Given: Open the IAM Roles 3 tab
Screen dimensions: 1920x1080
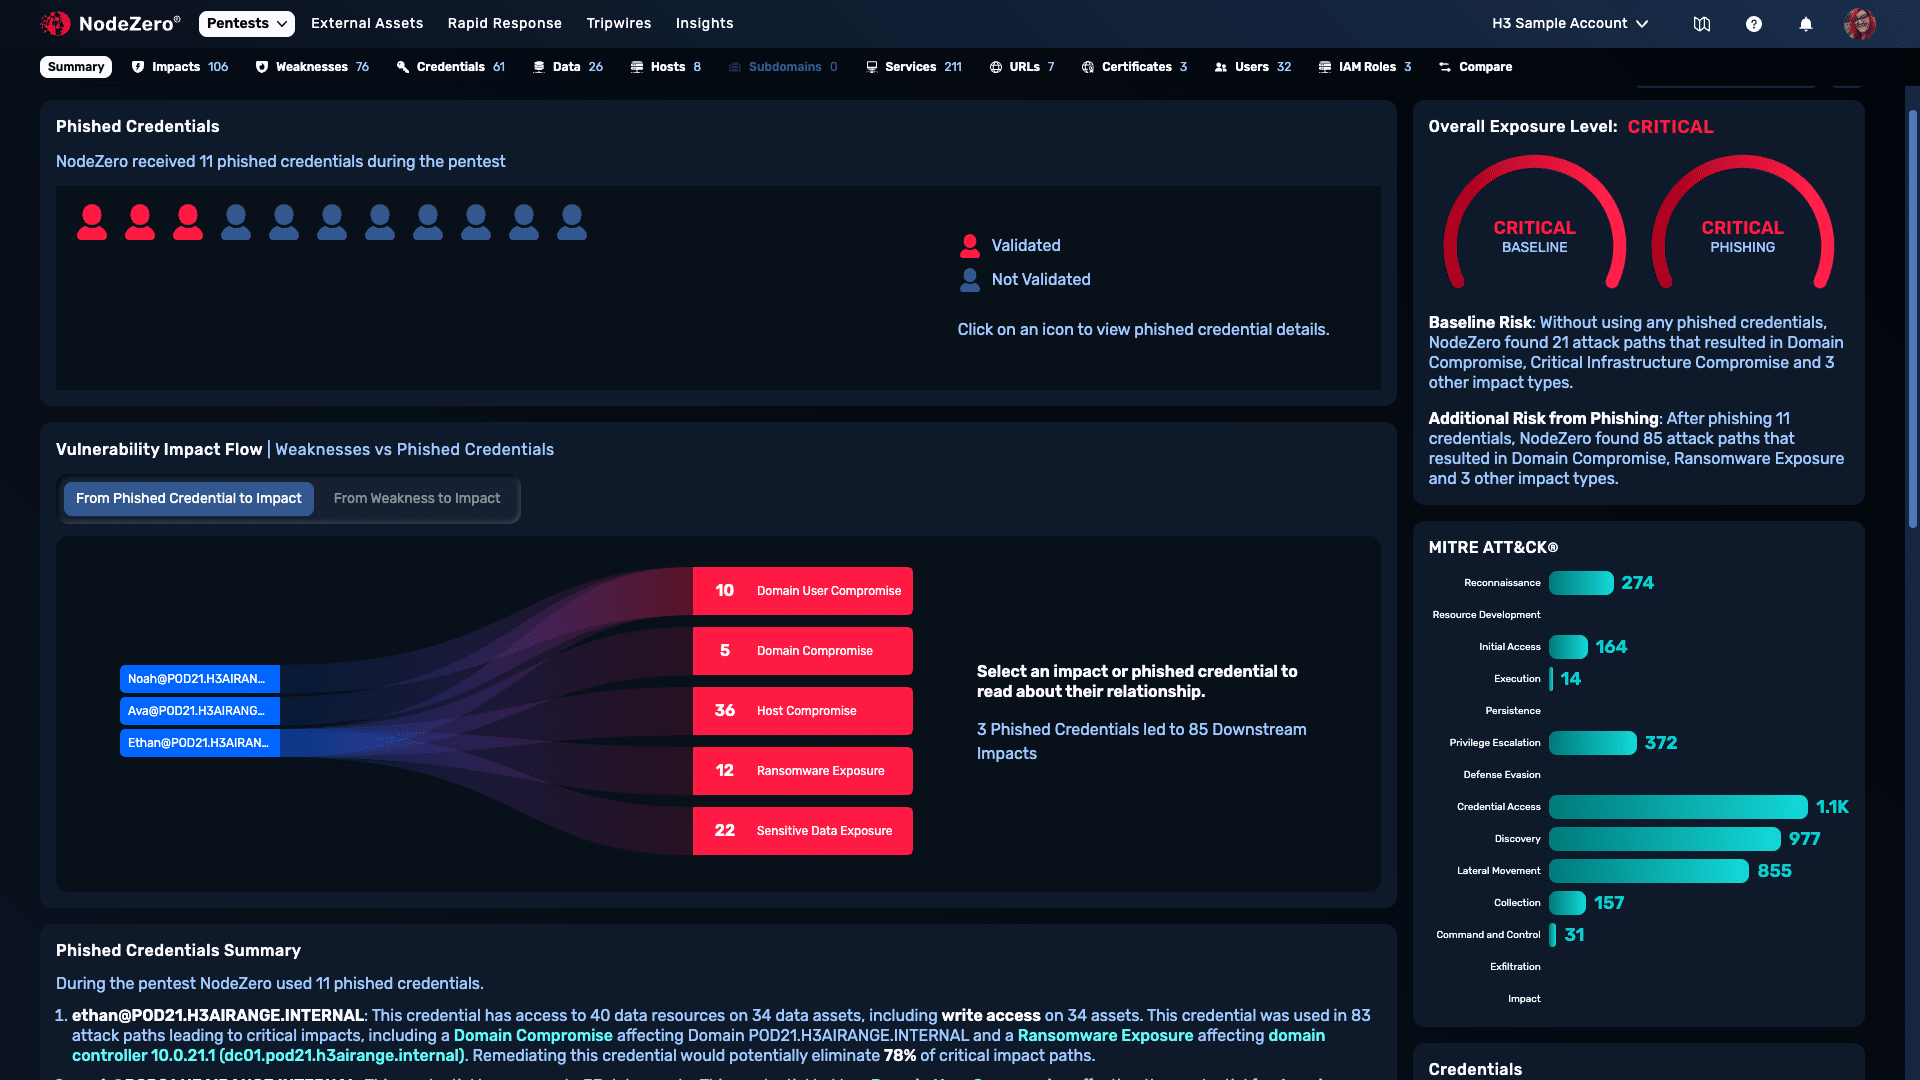Looking at the screenshot, I should click(x=1365, y=67).
